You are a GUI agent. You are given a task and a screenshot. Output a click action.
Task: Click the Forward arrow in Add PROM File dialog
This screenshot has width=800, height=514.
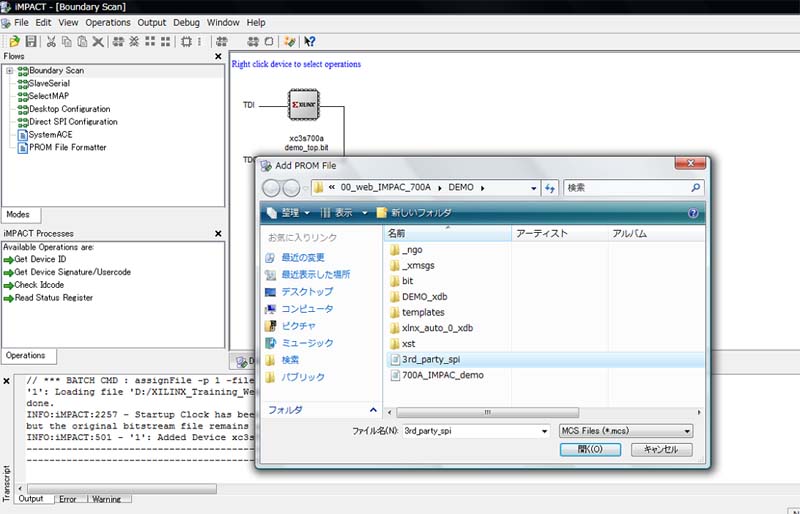(291, 188)
